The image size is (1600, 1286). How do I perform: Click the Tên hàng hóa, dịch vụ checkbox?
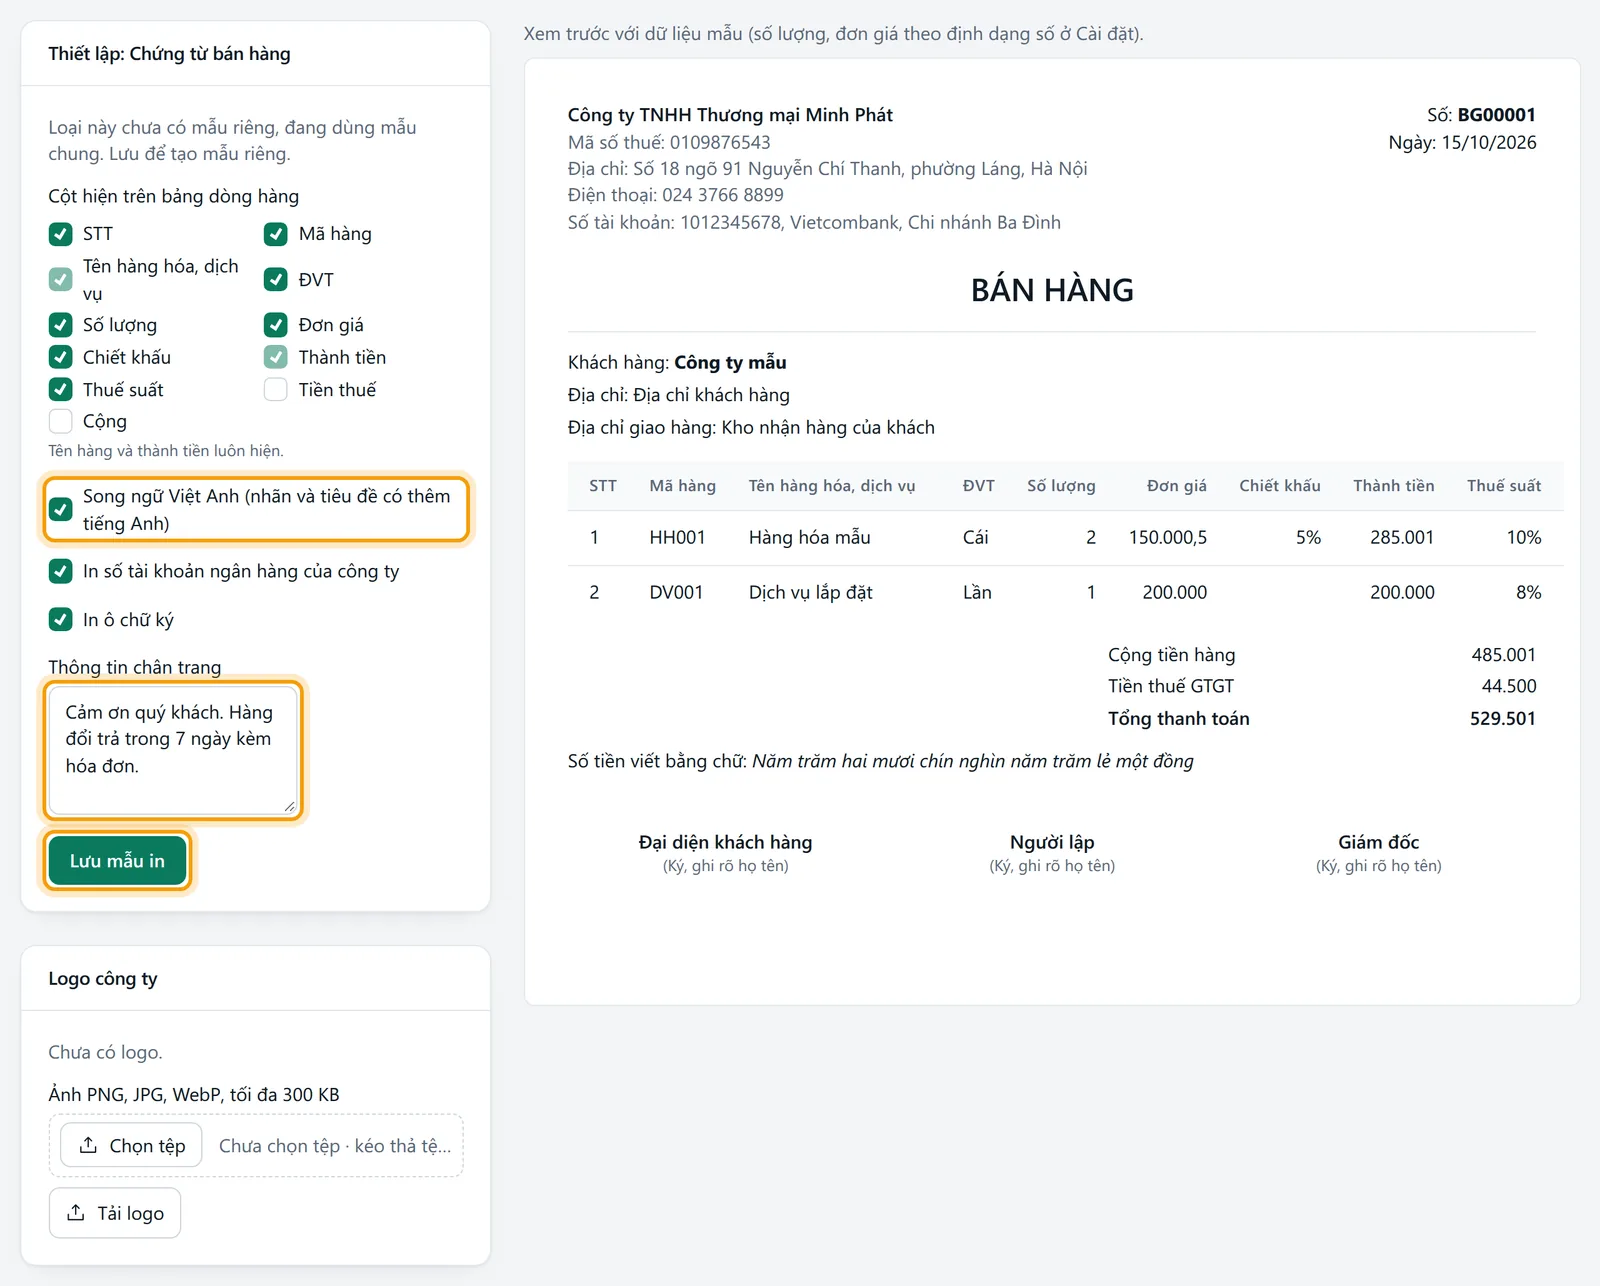tap(61, 280)
